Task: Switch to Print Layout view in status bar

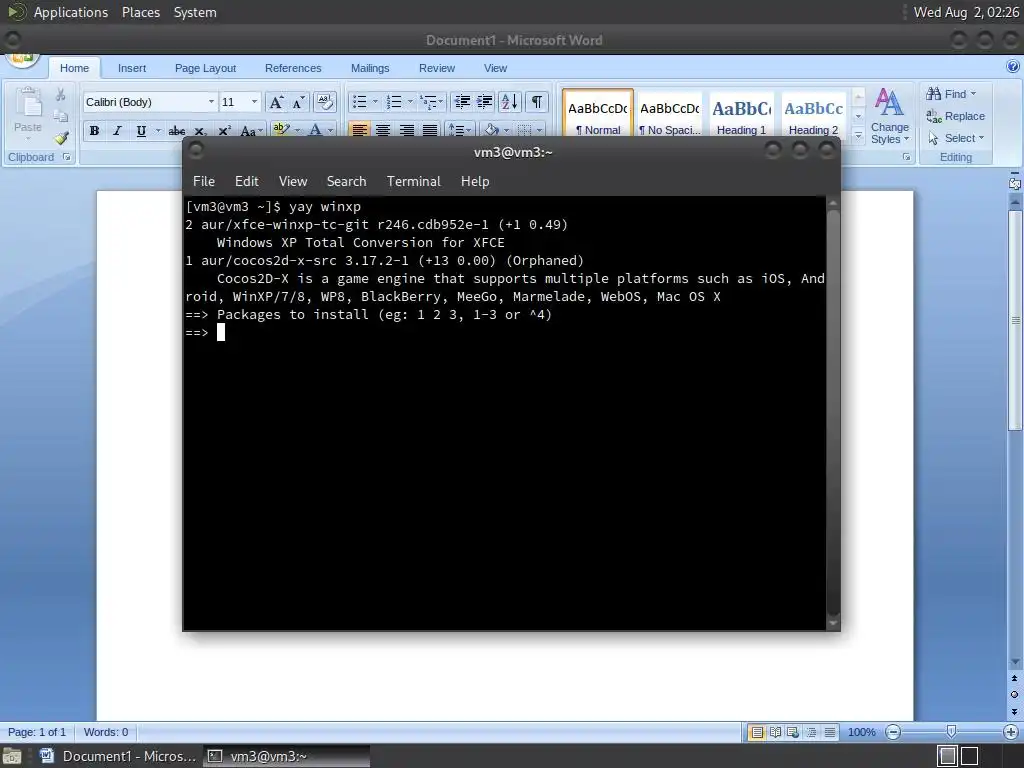Action: pyautogui.click(x=758, y=732)
